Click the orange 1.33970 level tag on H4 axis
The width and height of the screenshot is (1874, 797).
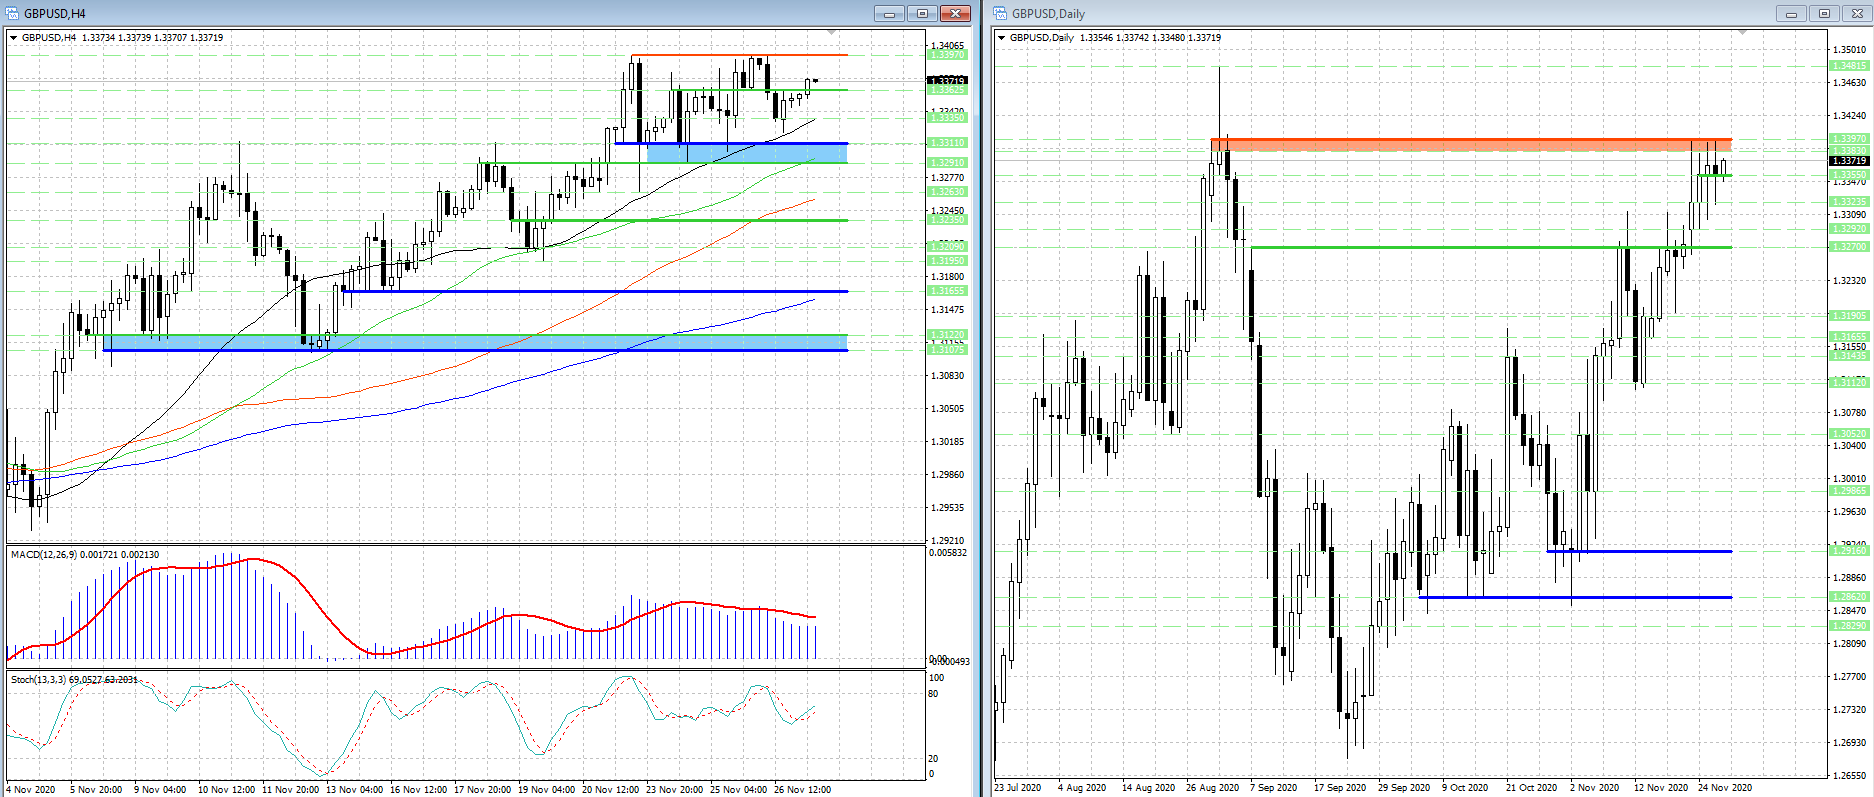tap(947, 55)
